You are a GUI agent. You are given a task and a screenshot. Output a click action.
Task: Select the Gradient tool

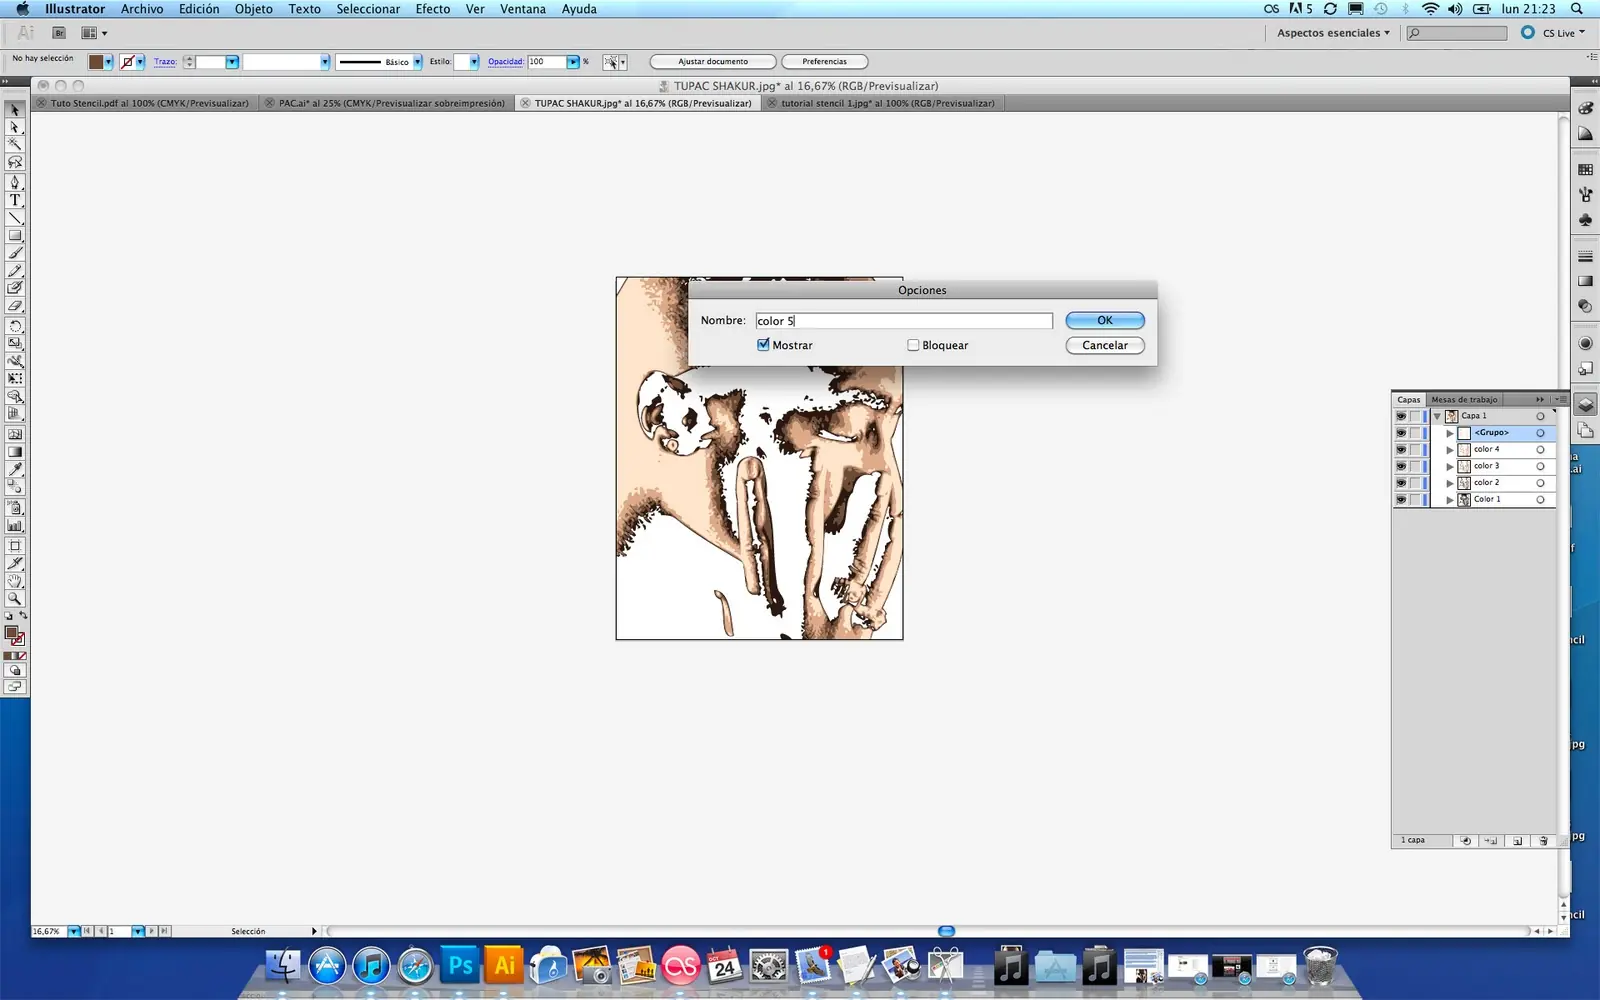[x=15, y=452]
